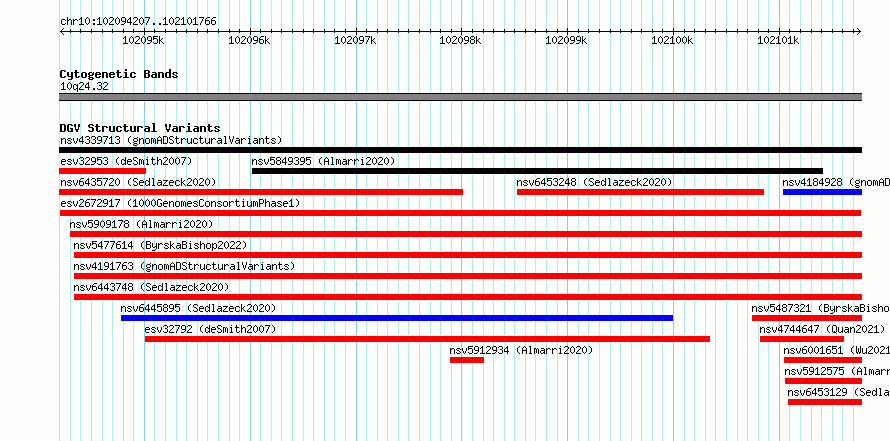Select the red nsv6435720 variant bar
This screenshot has height=441, width=890.
[261, 192]
